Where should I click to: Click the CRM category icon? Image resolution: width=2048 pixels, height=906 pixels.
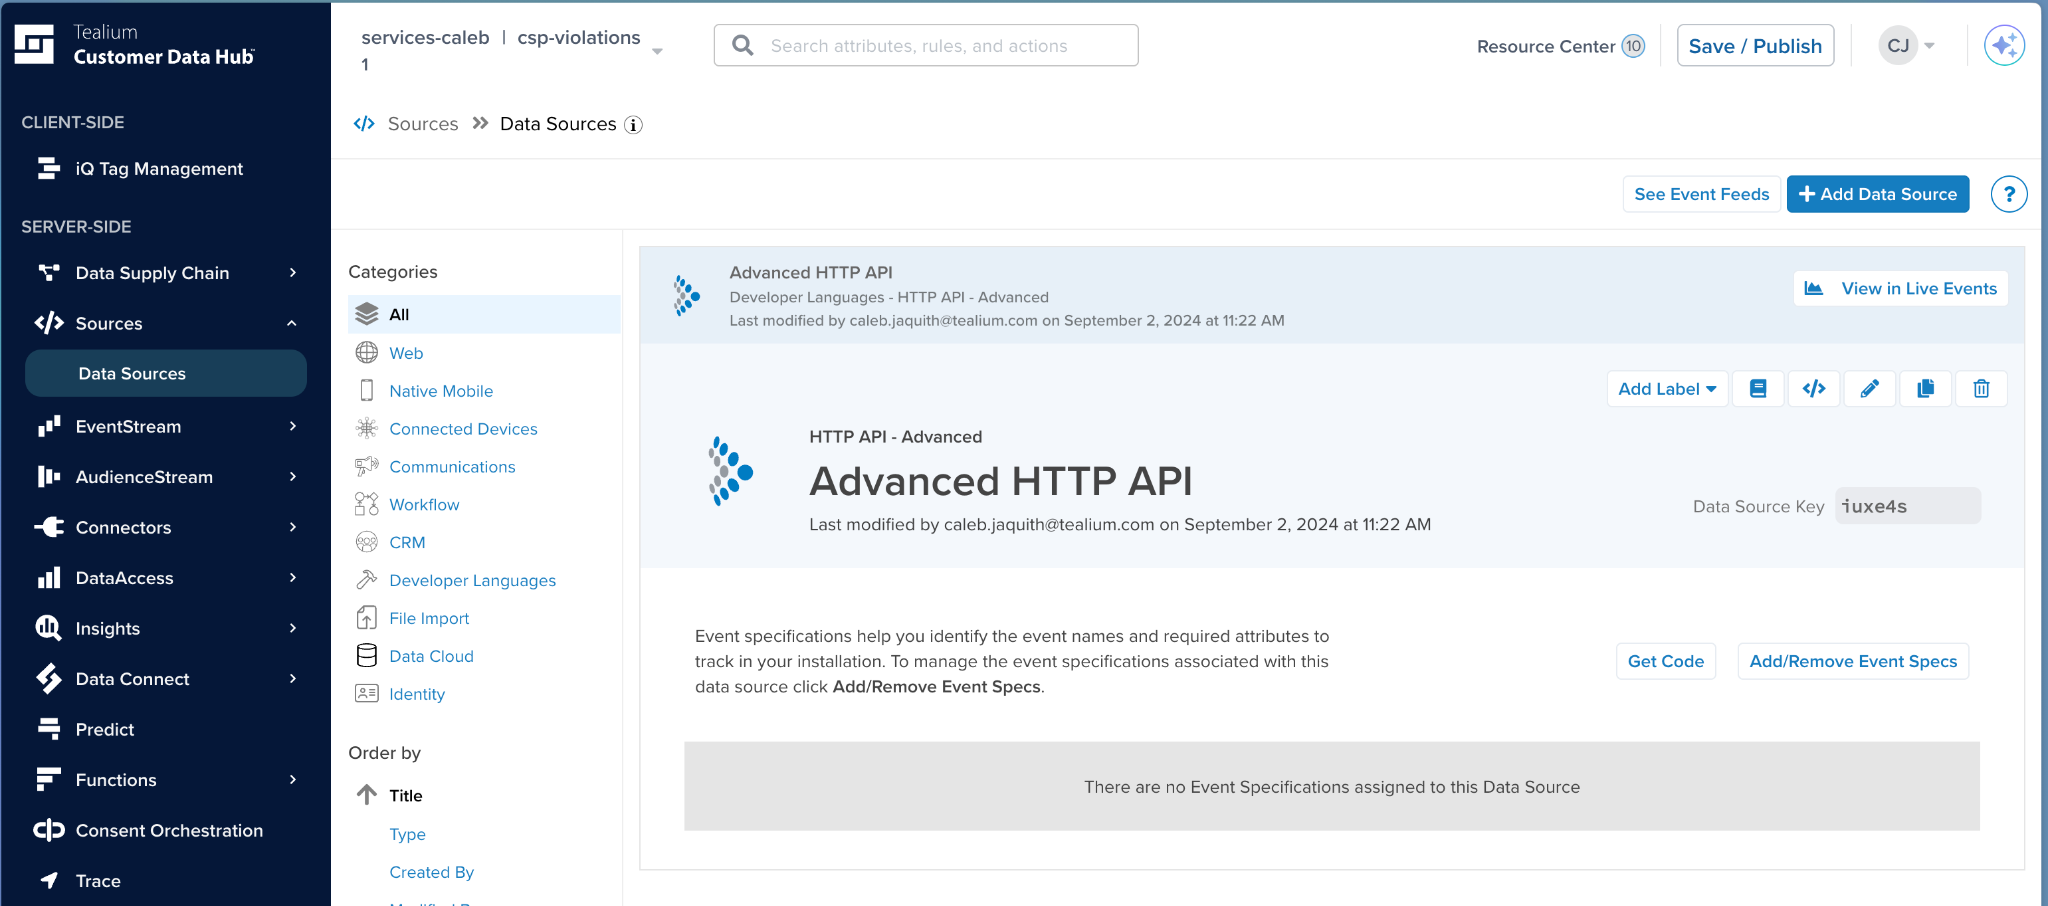(367, 542)
